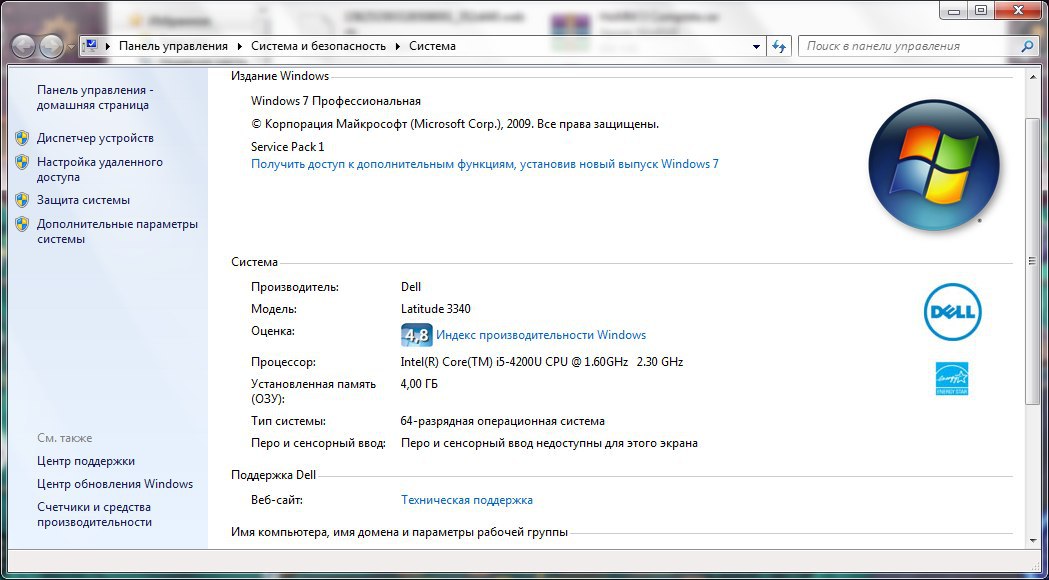Viewport: 1049px width, 580px height.
Task: Select «64-разрядная операционная система» text
Action: [502, 421]
